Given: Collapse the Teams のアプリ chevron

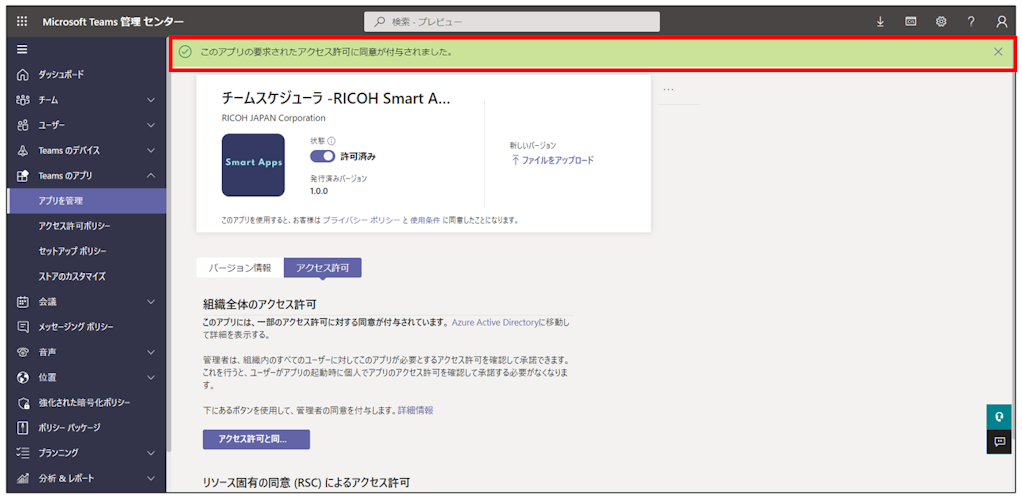Looking at the screenshot, I should pos(151,175).
